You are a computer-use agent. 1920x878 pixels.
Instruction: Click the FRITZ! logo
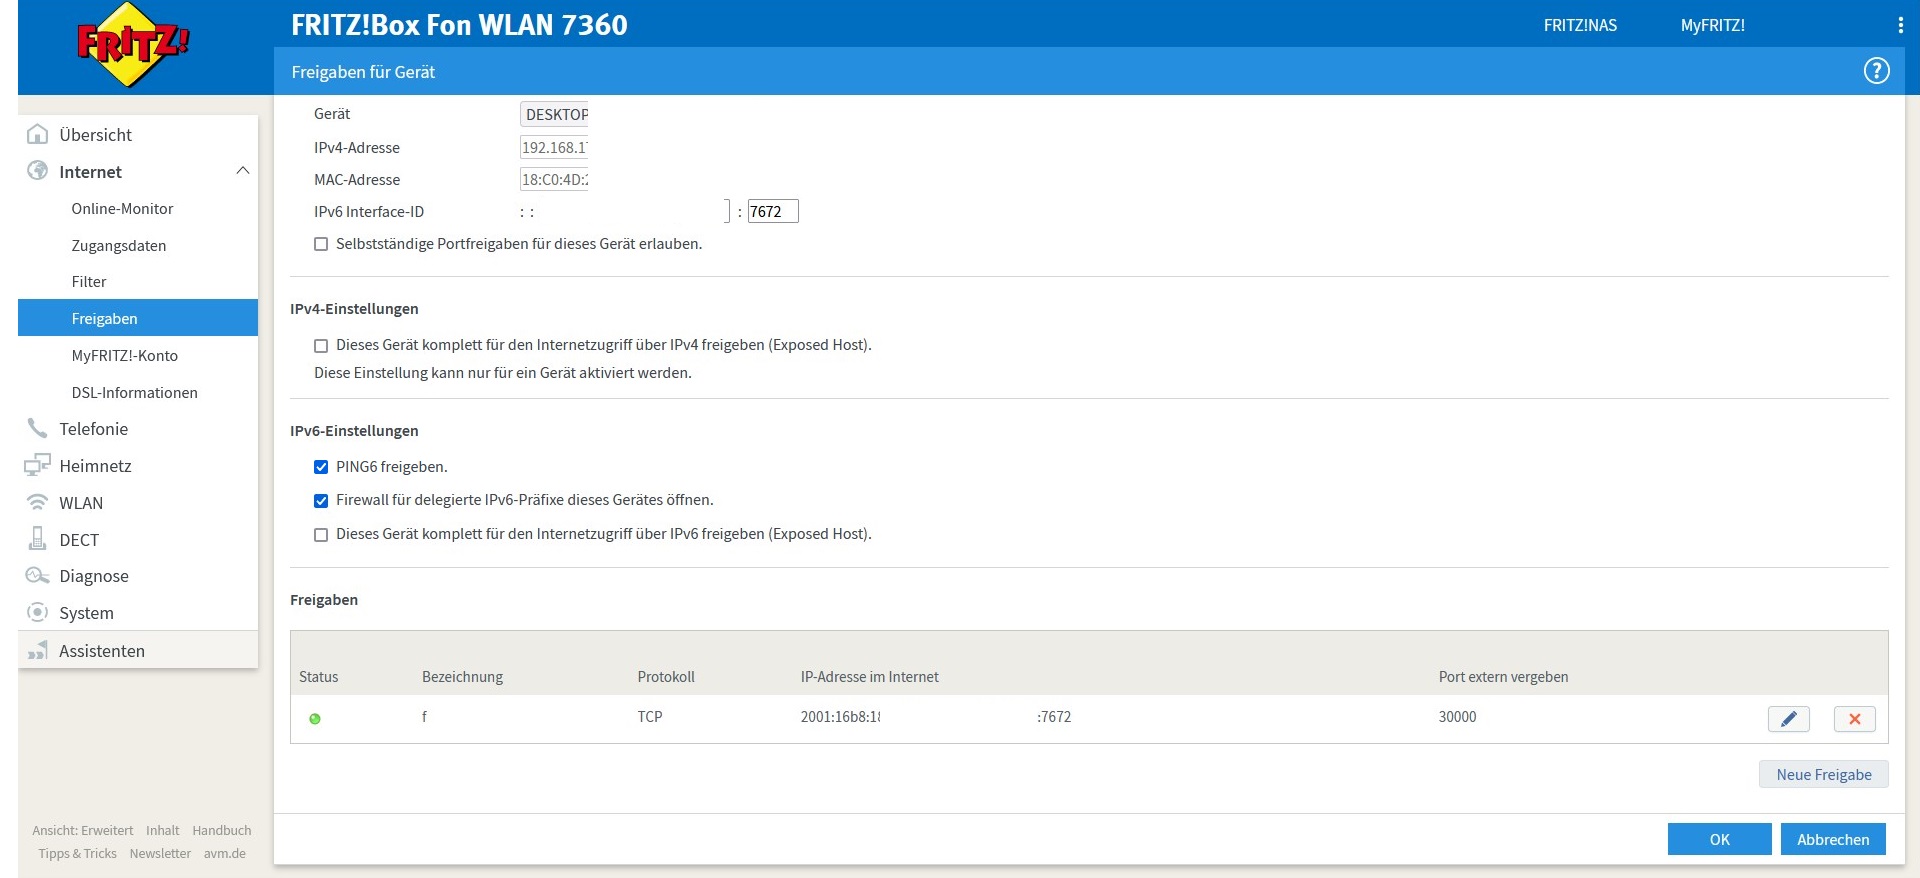(x=133, y=45)
